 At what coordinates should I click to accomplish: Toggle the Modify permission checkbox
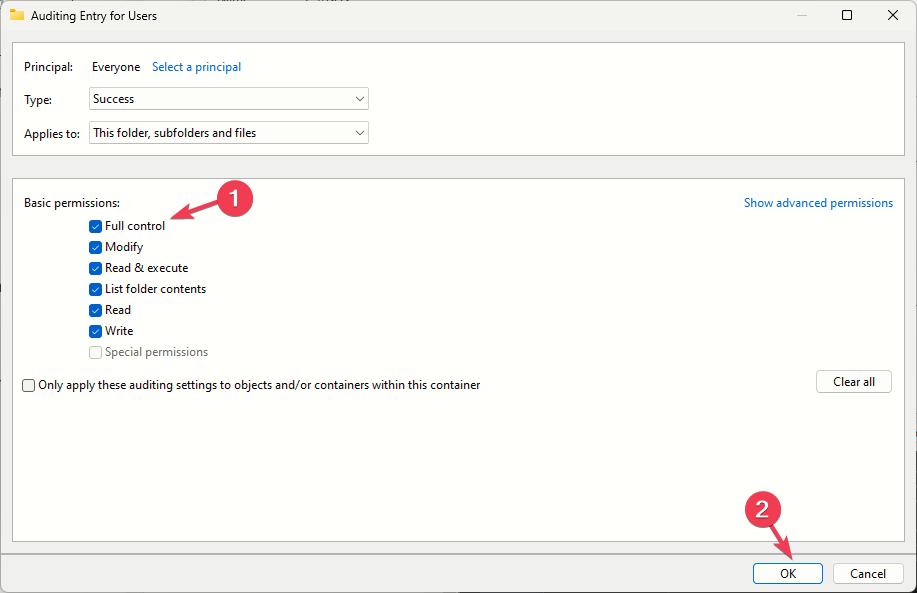tap(95, 247)
